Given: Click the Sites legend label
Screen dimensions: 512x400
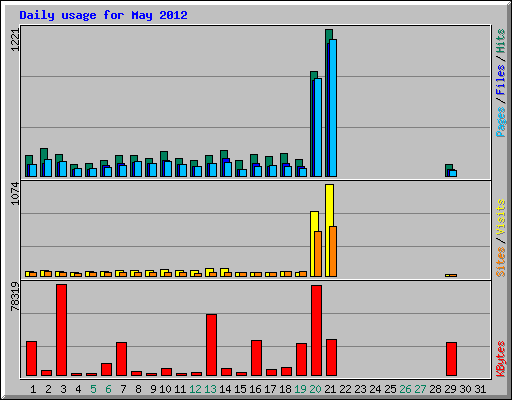Looking at the screenshot, I should [501, 262].
